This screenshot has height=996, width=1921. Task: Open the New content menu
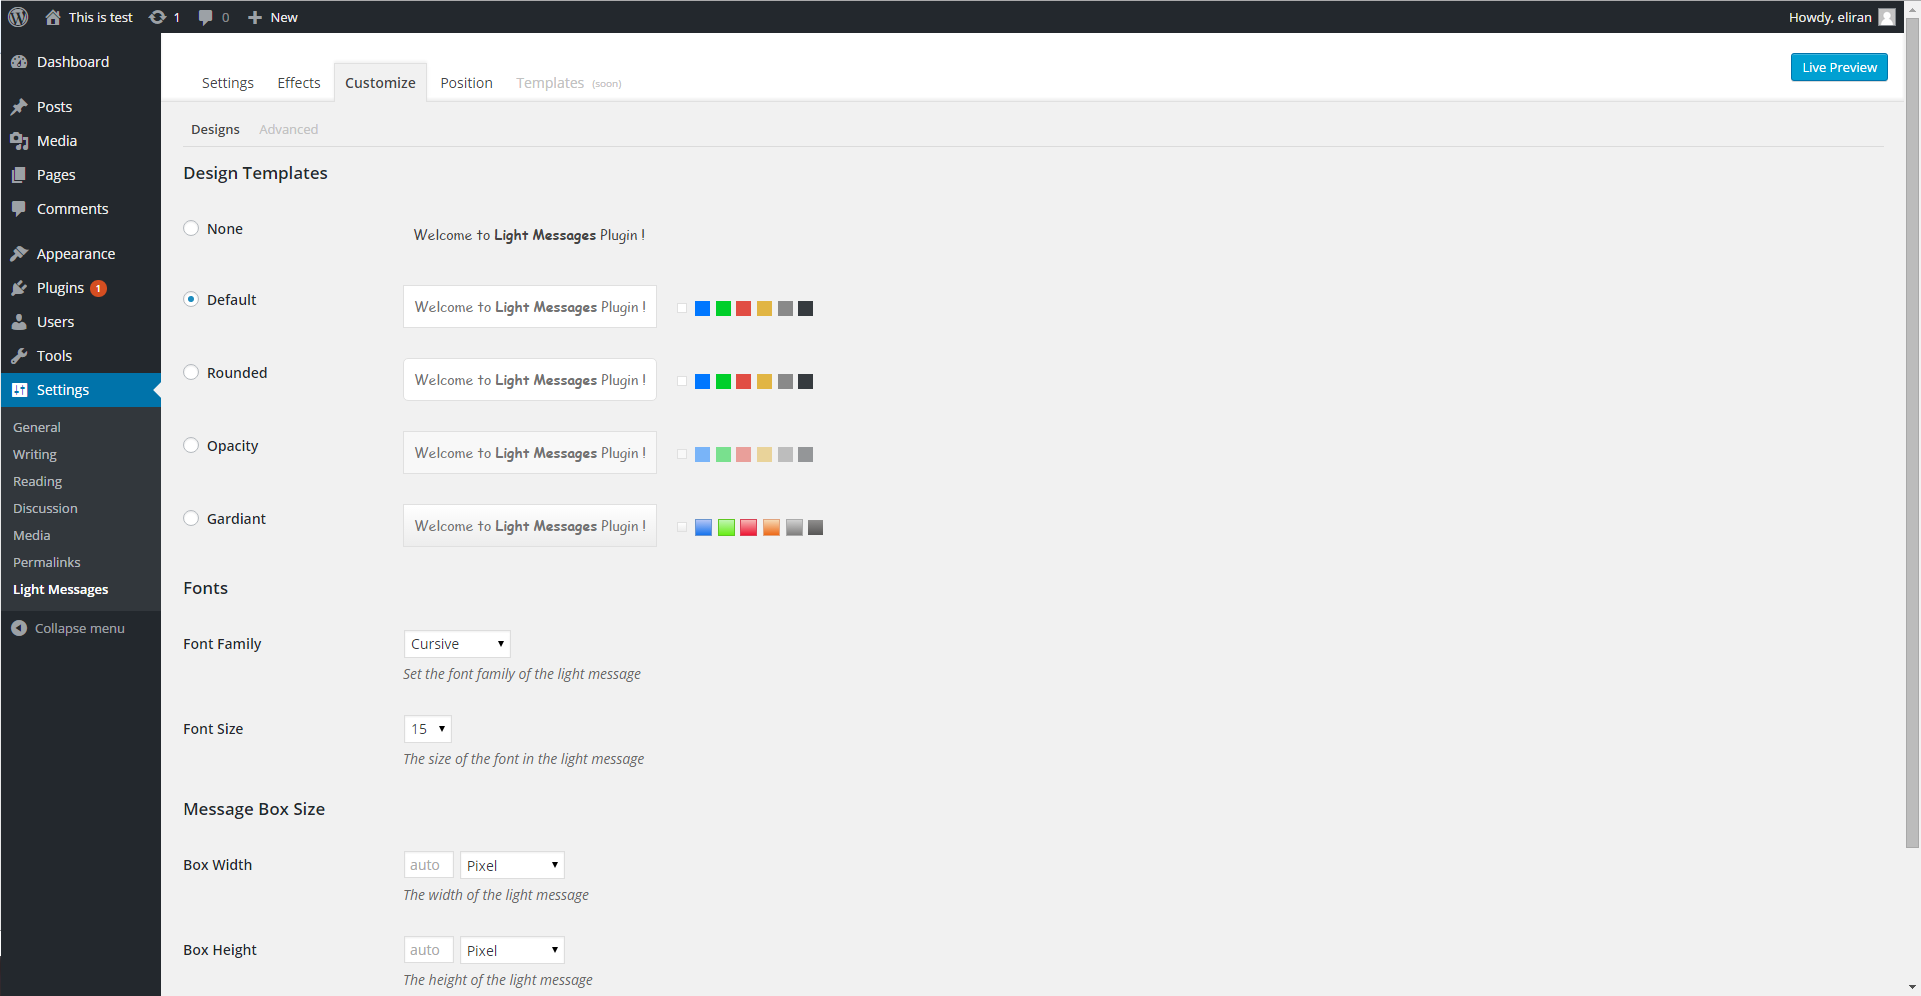[x=272, y=17]
